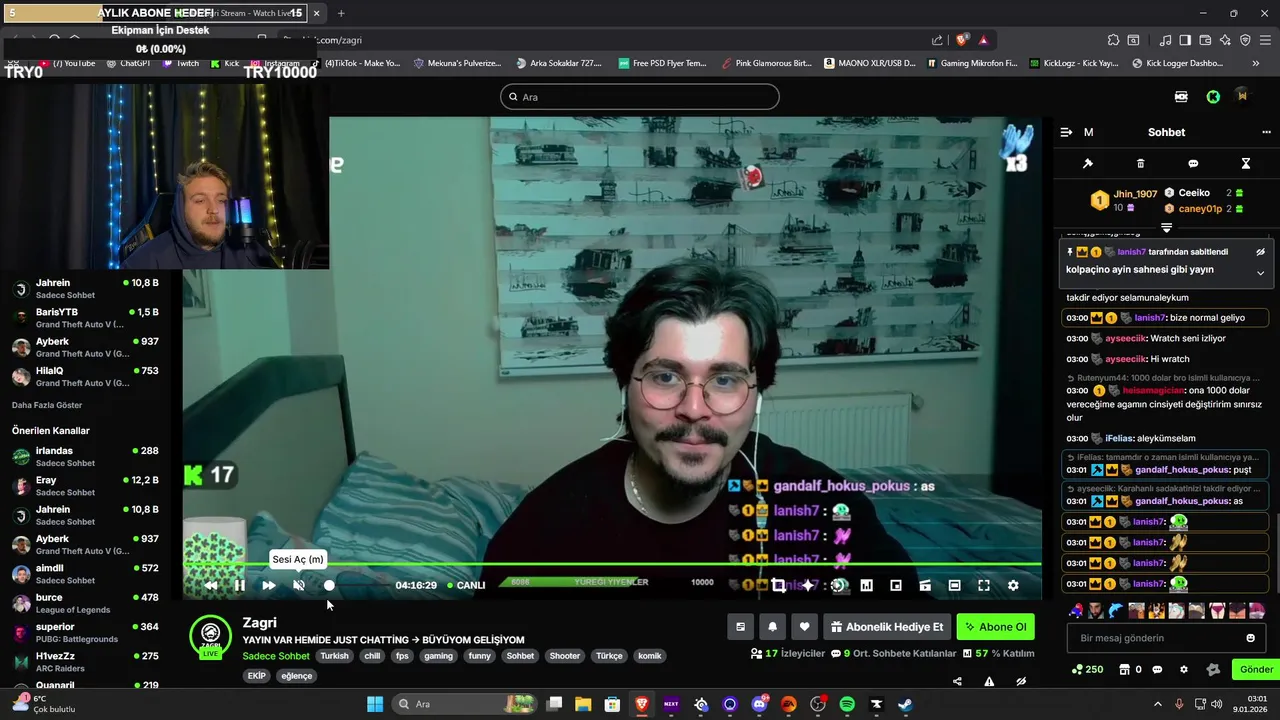This screenshot has height=720, width=1280.
Task: Open stream stats chart icon in player
Action: click(866, 585)
